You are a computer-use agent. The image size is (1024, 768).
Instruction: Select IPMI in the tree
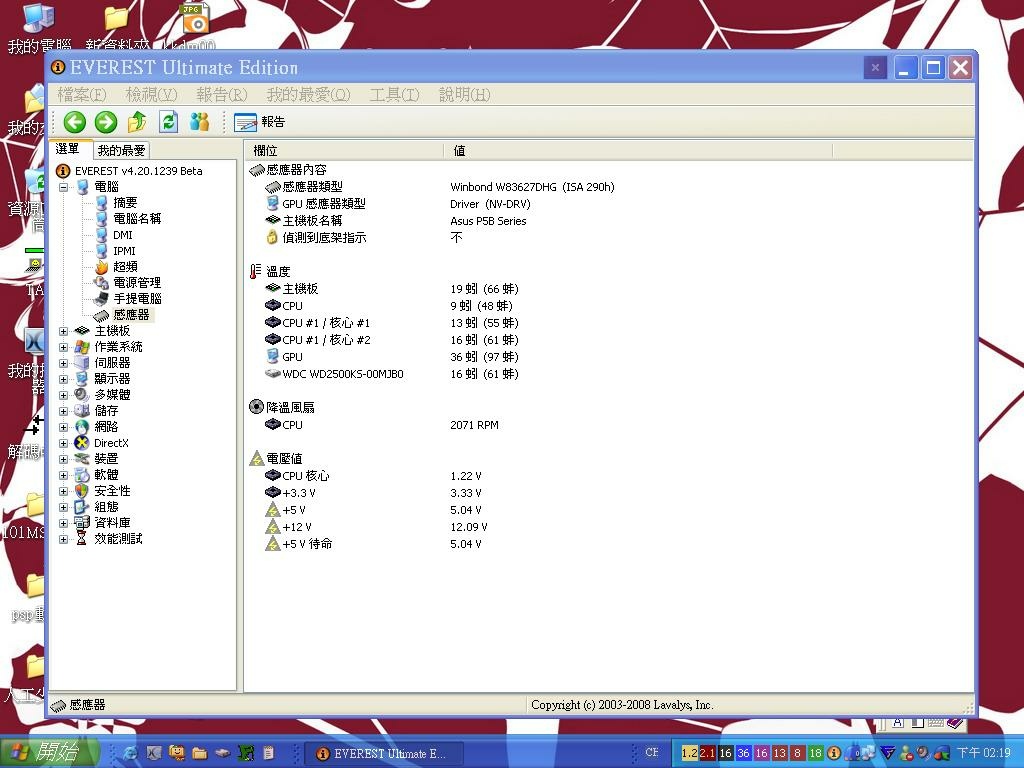pyautogui.click(x=124, y=251)
